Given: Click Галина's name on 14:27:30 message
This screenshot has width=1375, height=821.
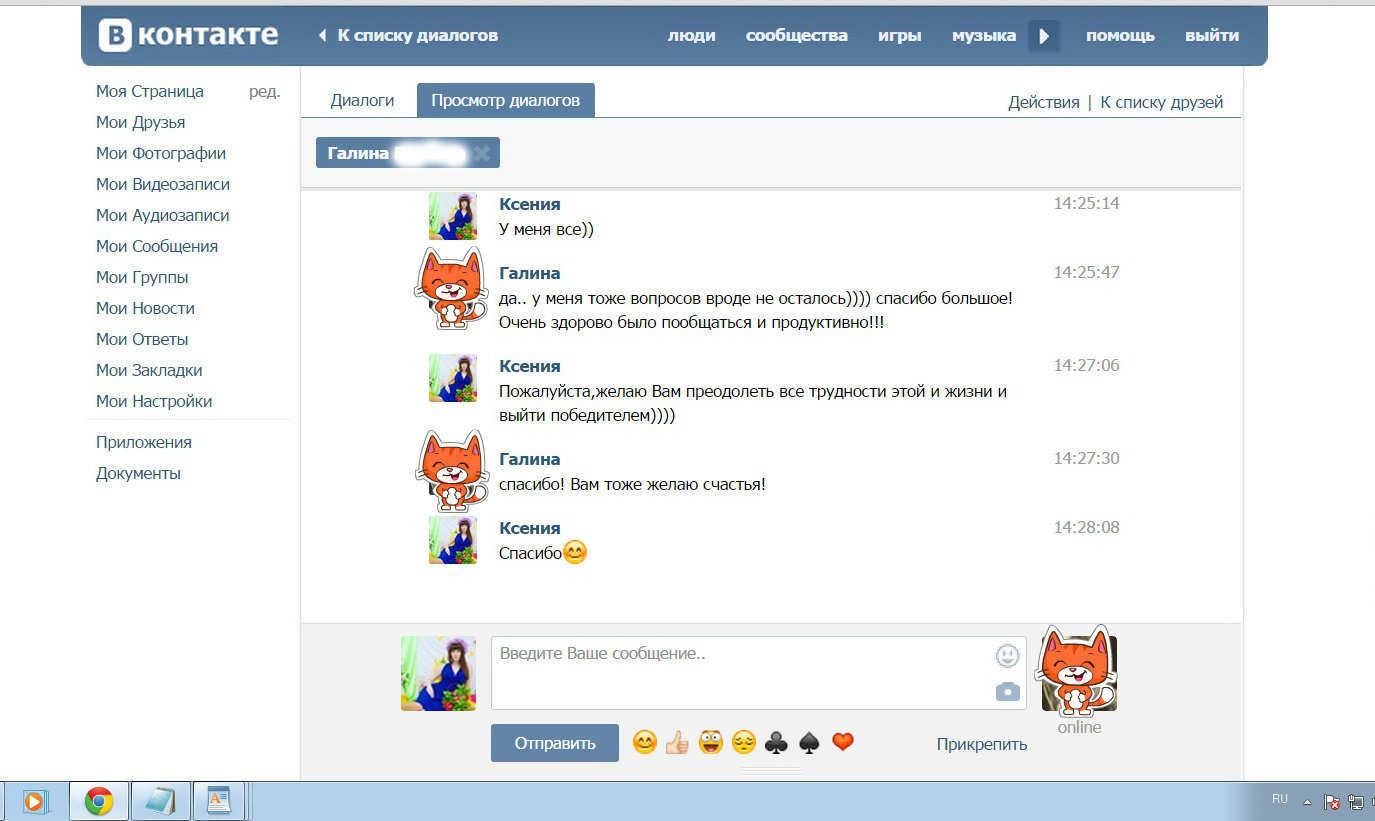Looking at the screenshot, I should tap(530, 459).
